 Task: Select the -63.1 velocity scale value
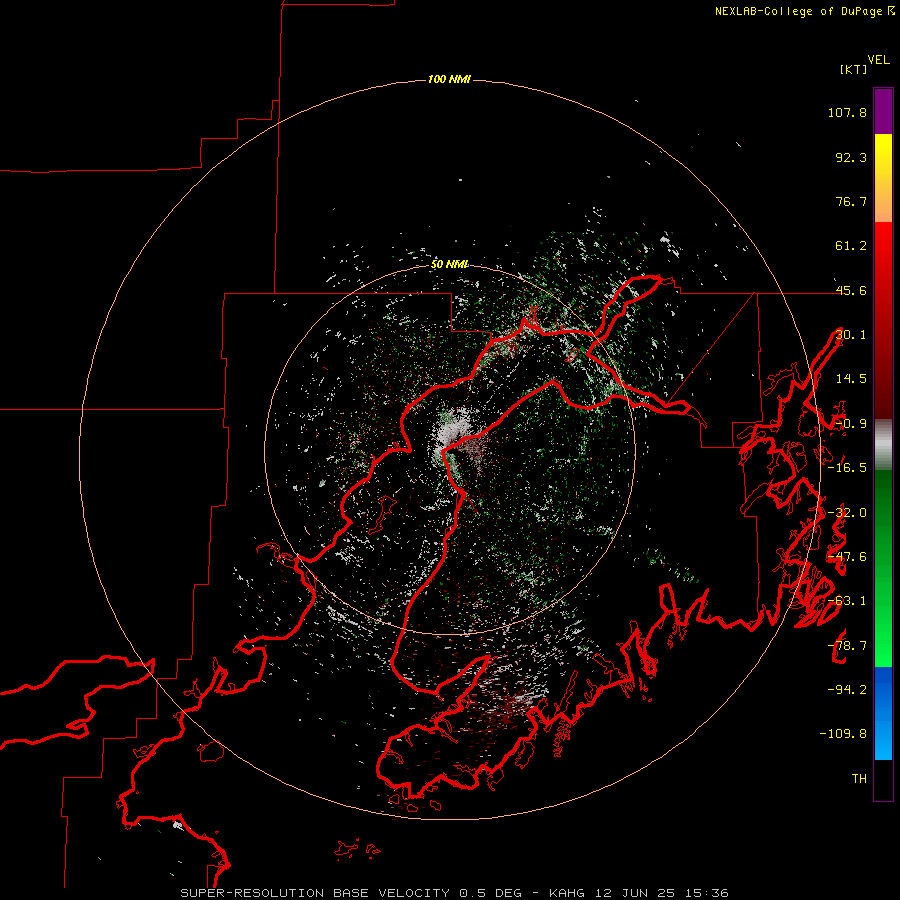(x=847, y=601)
